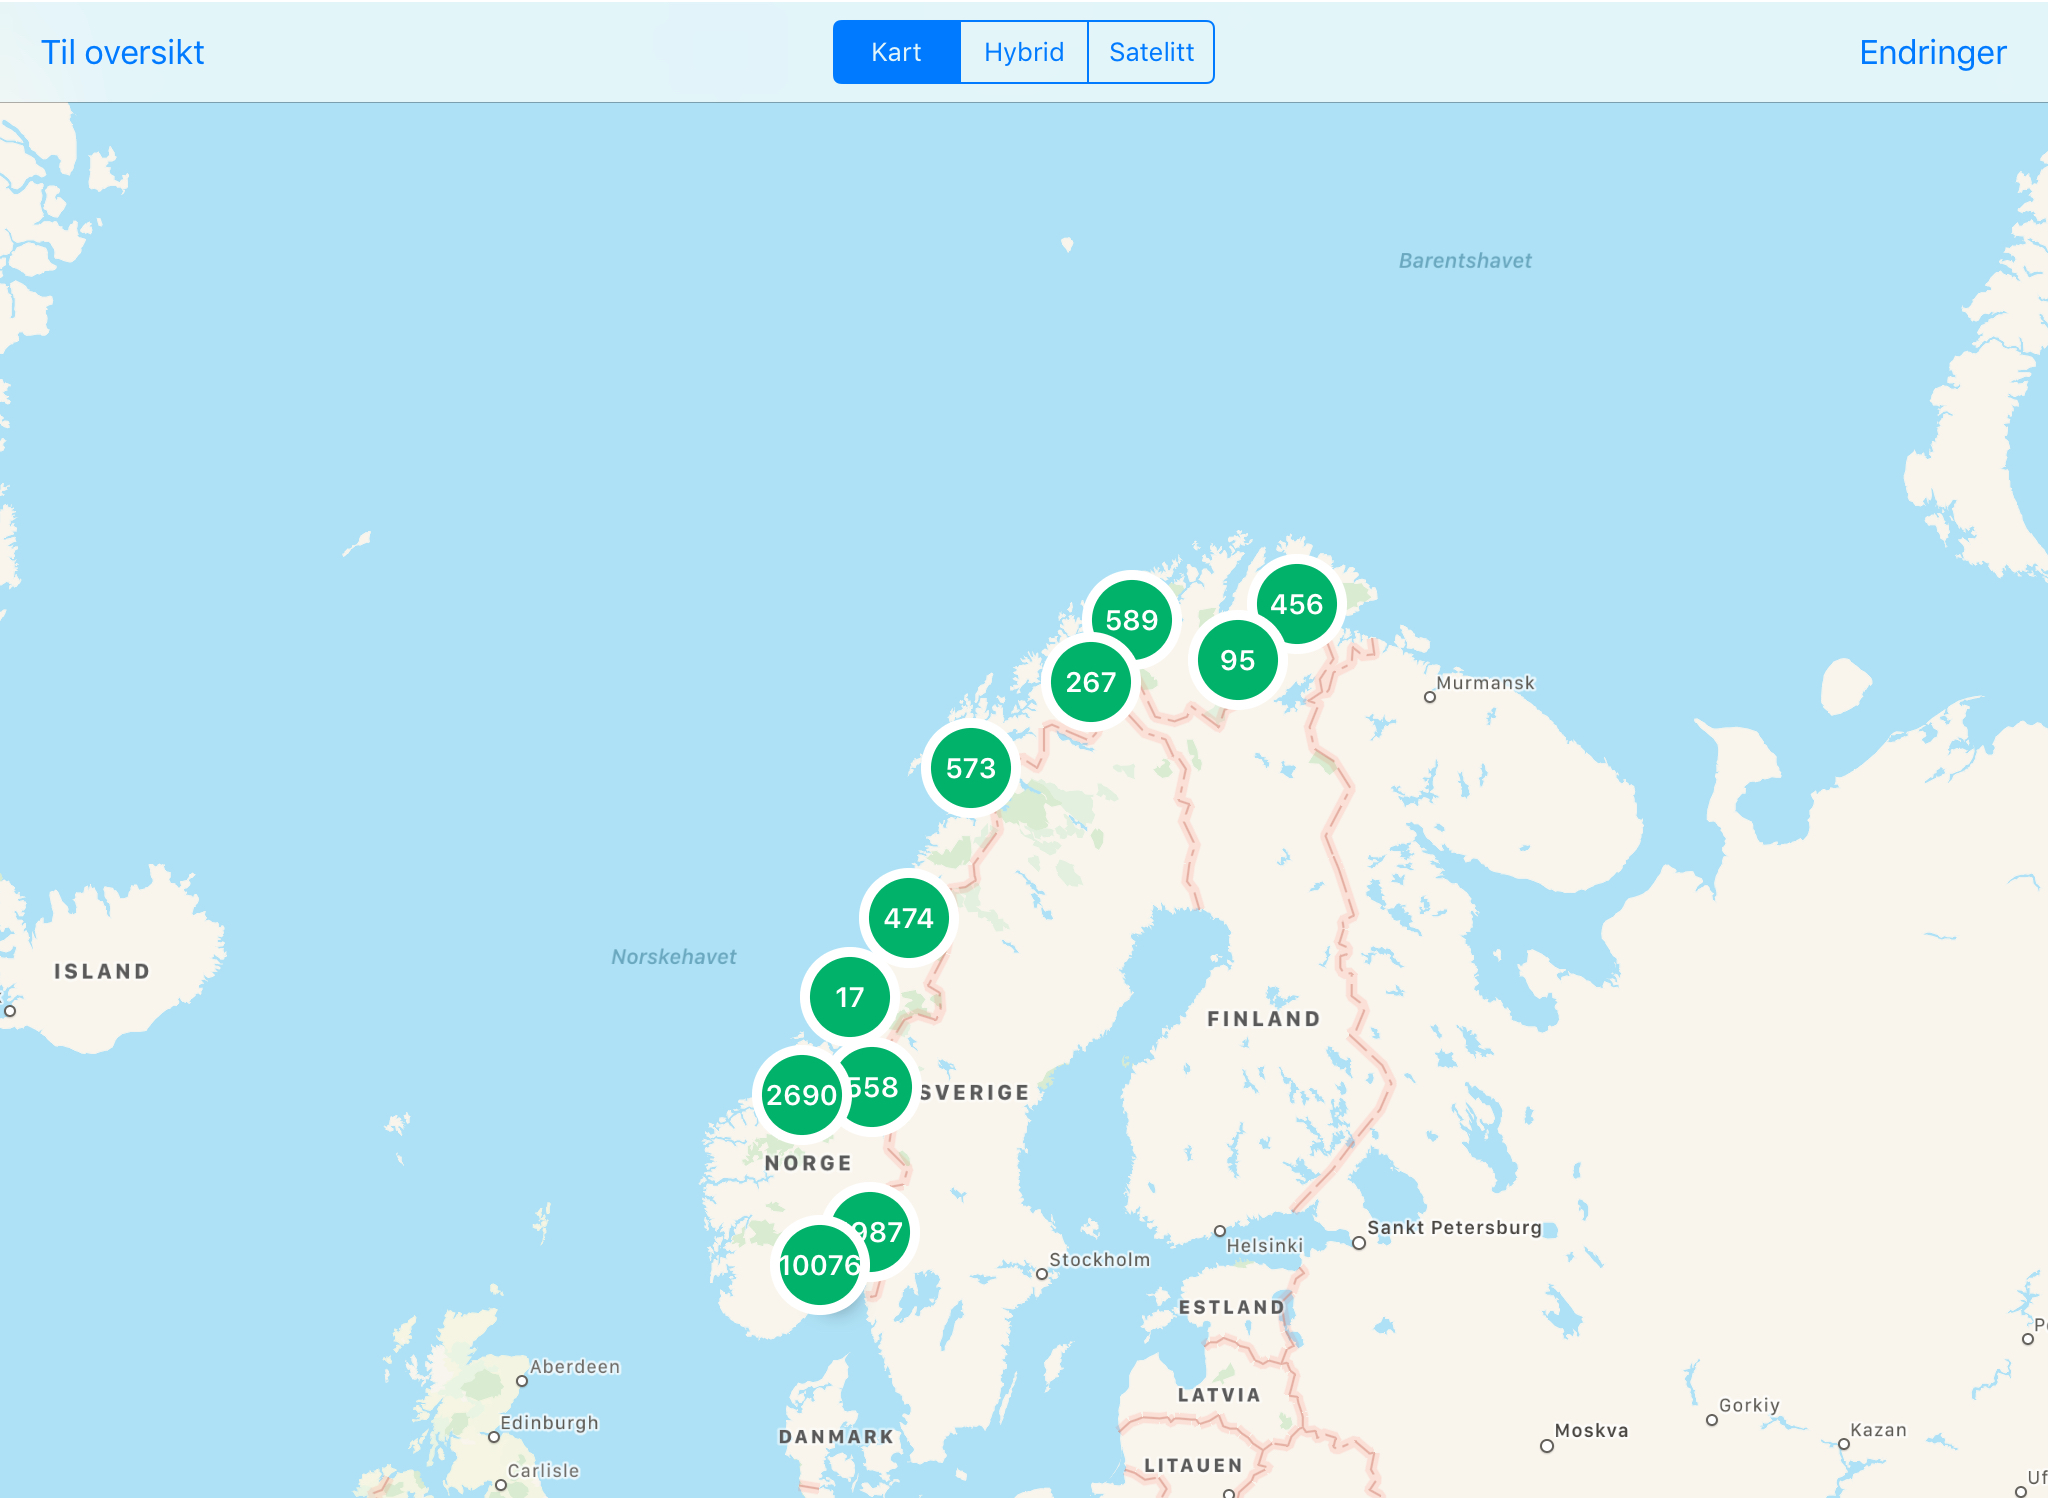This screenshot has height=1498, width=2048.
Task: Switch map to Kart view
Action: [896, 52]
